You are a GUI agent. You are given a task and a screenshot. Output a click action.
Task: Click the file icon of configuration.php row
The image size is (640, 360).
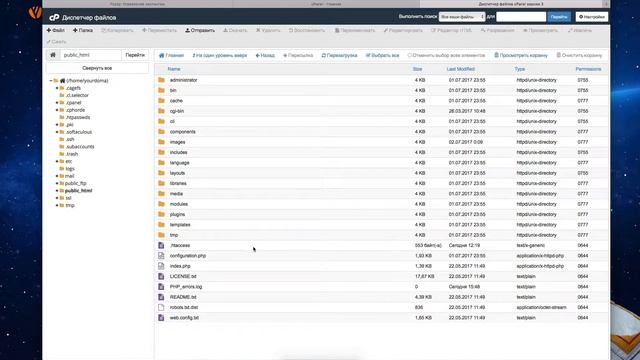161,256
